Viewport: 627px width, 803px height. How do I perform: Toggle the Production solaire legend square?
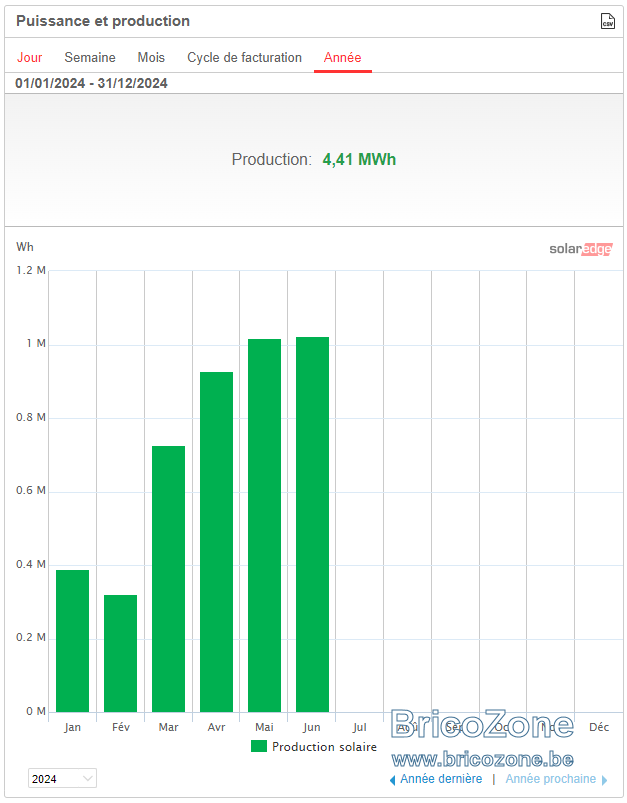(x=259, y=746)
